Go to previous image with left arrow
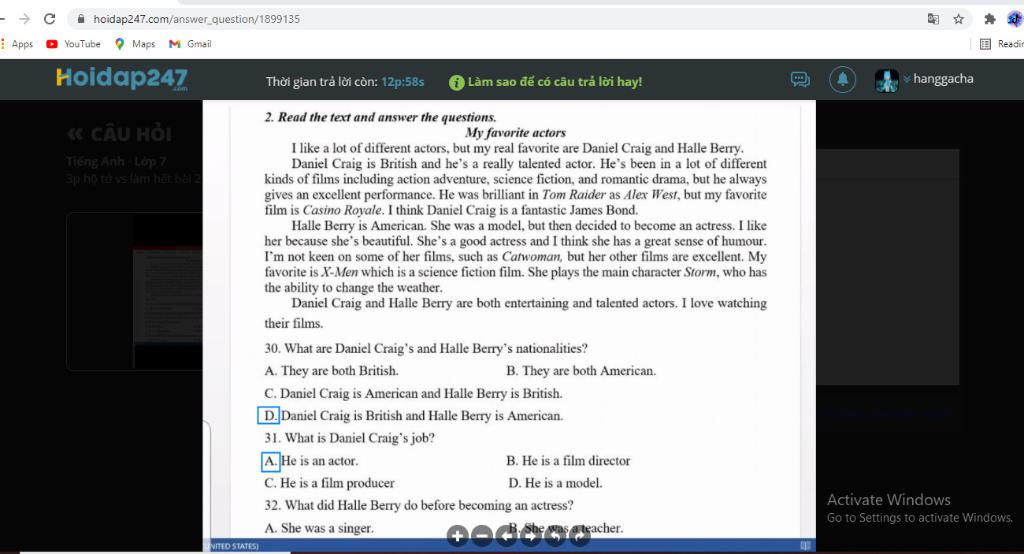 click(x=506, y=536)
